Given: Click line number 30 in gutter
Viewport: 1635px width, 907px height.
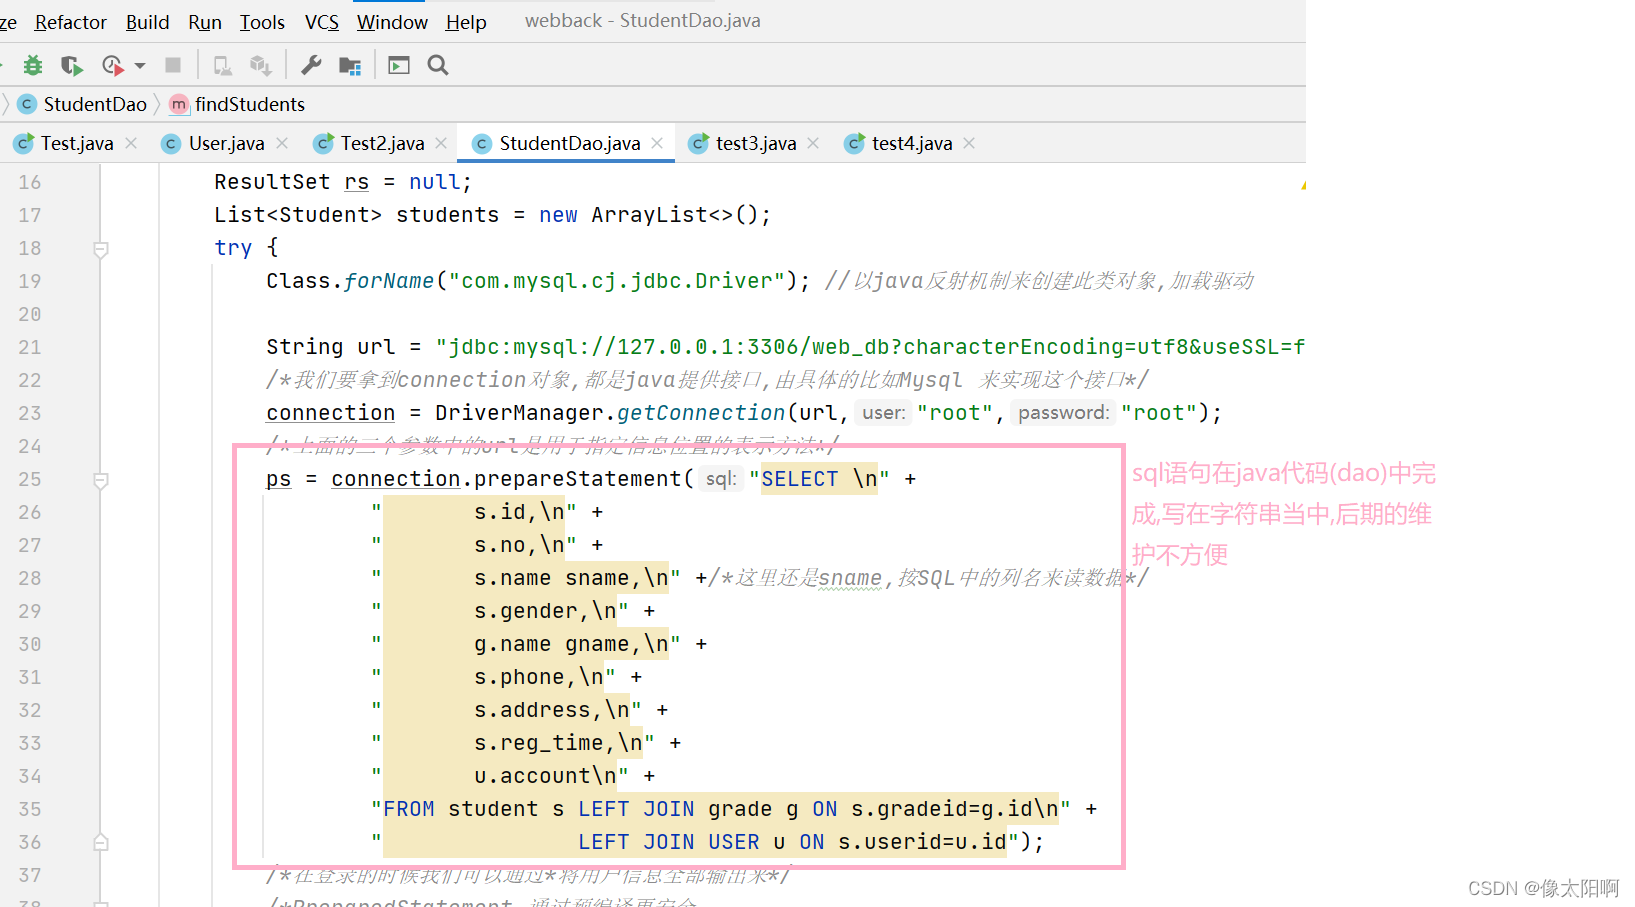Looking at the screenshot, I should (x=30, y=644).
